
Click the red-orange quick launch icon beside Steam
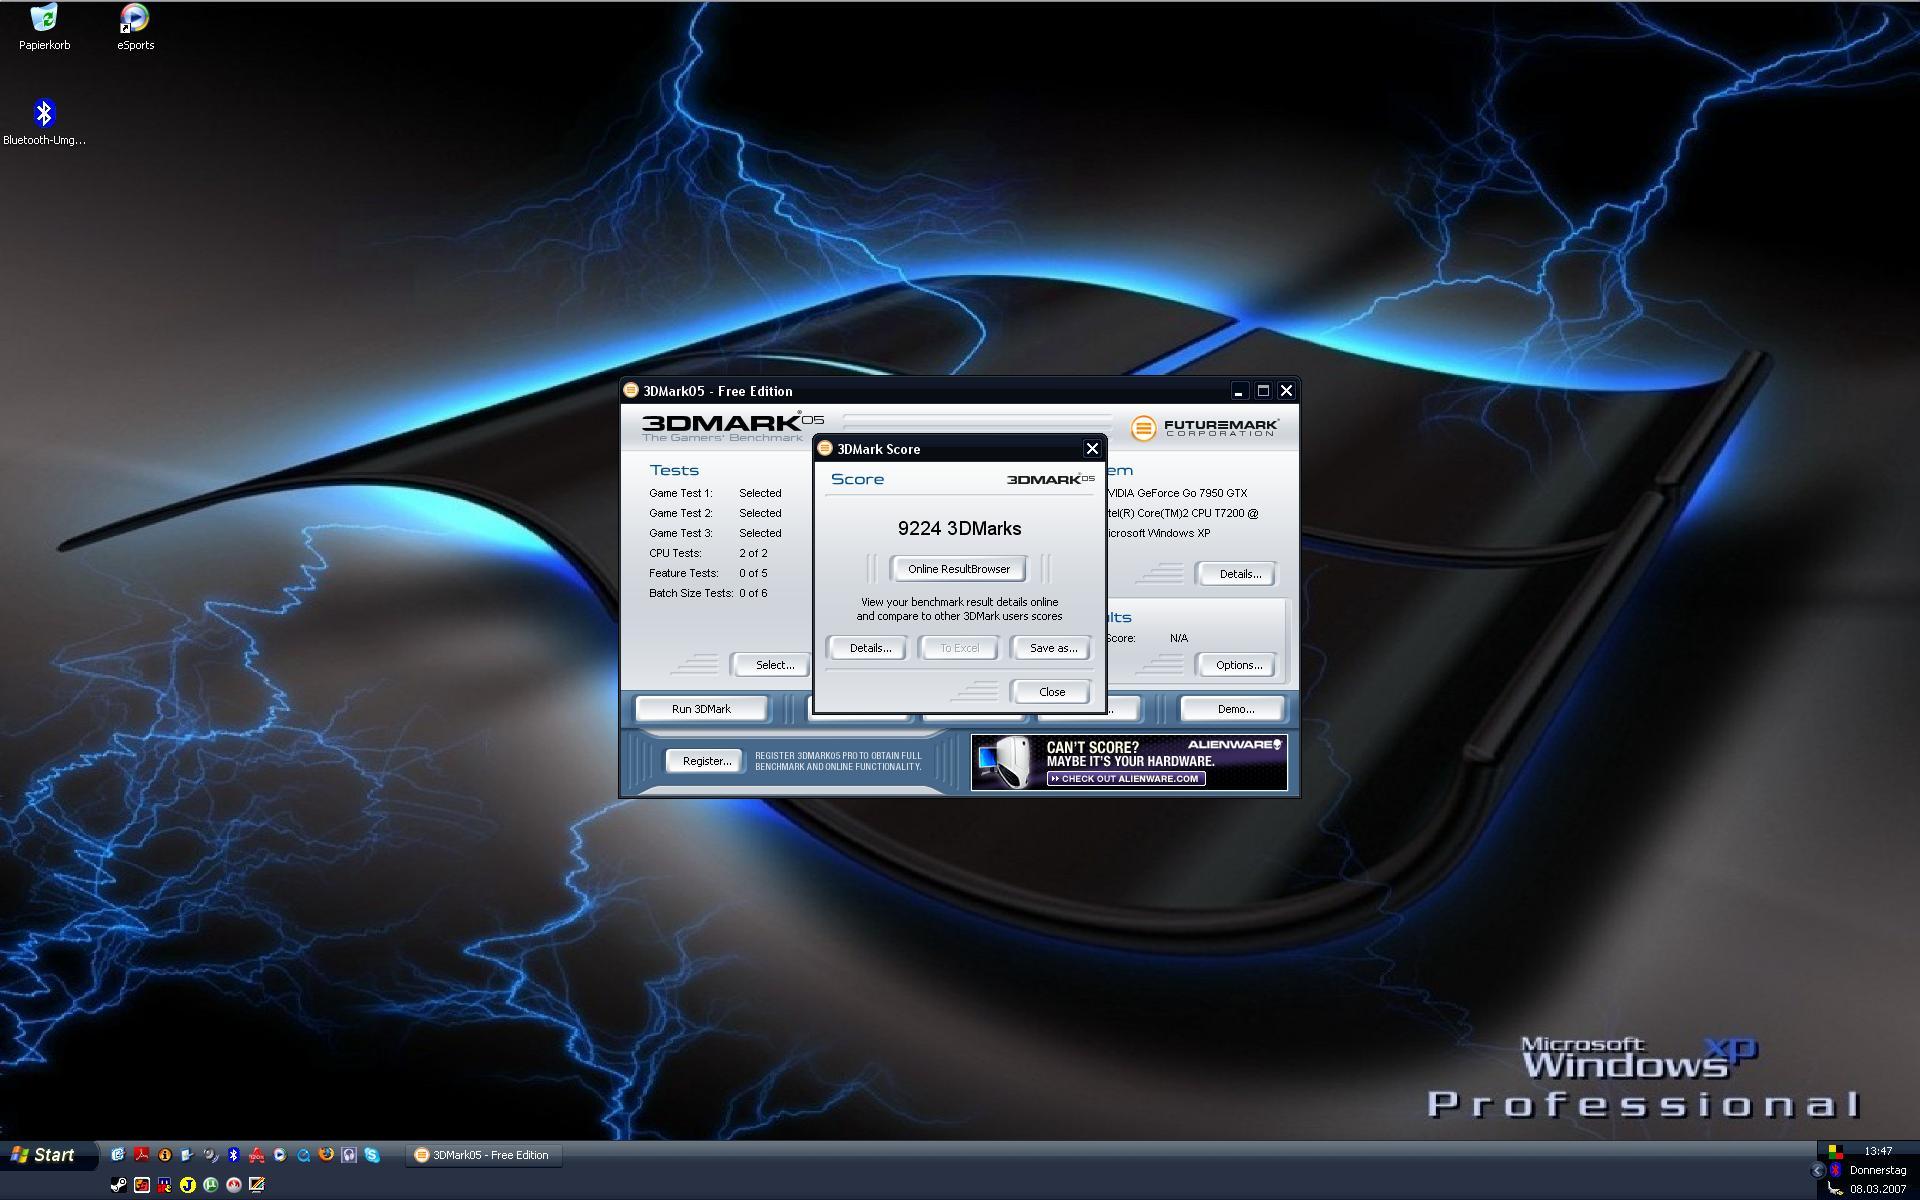click(x=142, y=1185)
